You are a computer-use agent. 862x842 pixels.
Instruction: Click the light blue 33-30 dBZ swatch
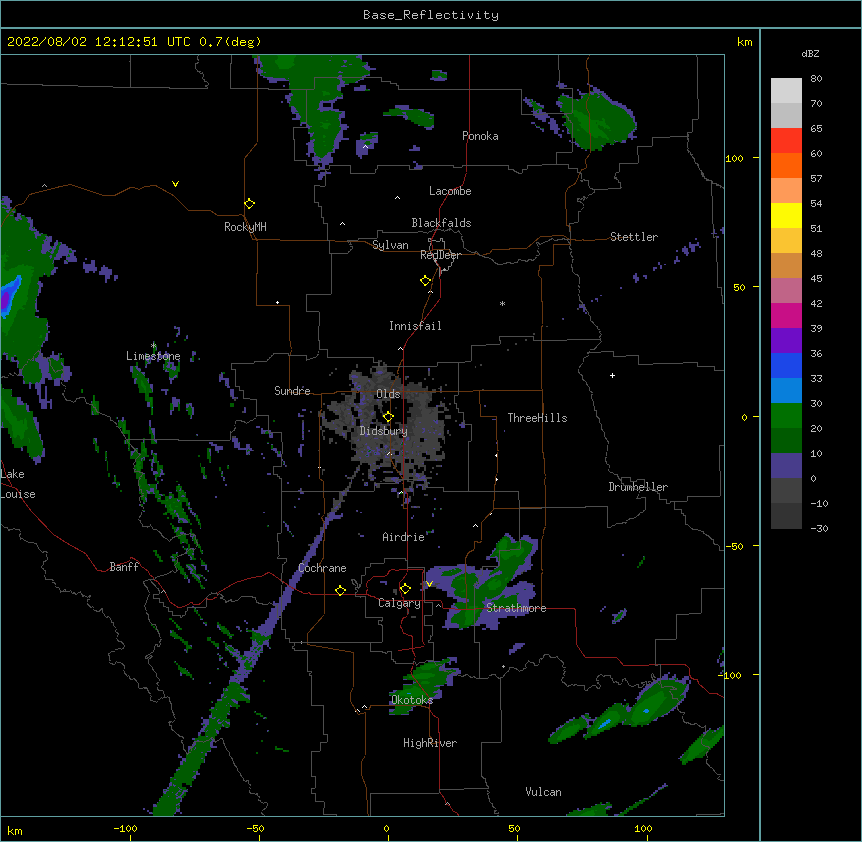pyautogui.click(x=786, y=391)
